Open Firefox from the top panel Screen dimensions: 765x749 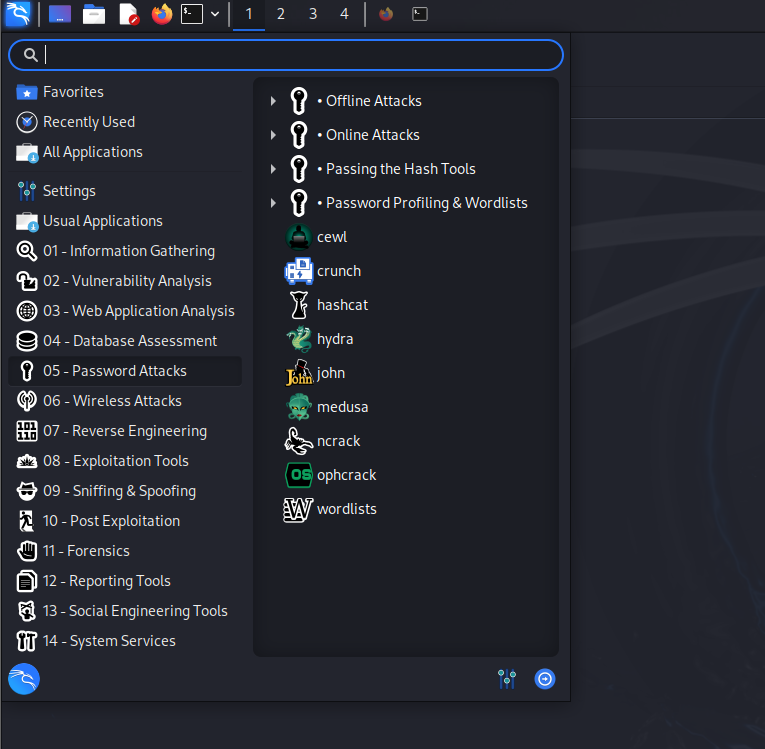(161, 14)
